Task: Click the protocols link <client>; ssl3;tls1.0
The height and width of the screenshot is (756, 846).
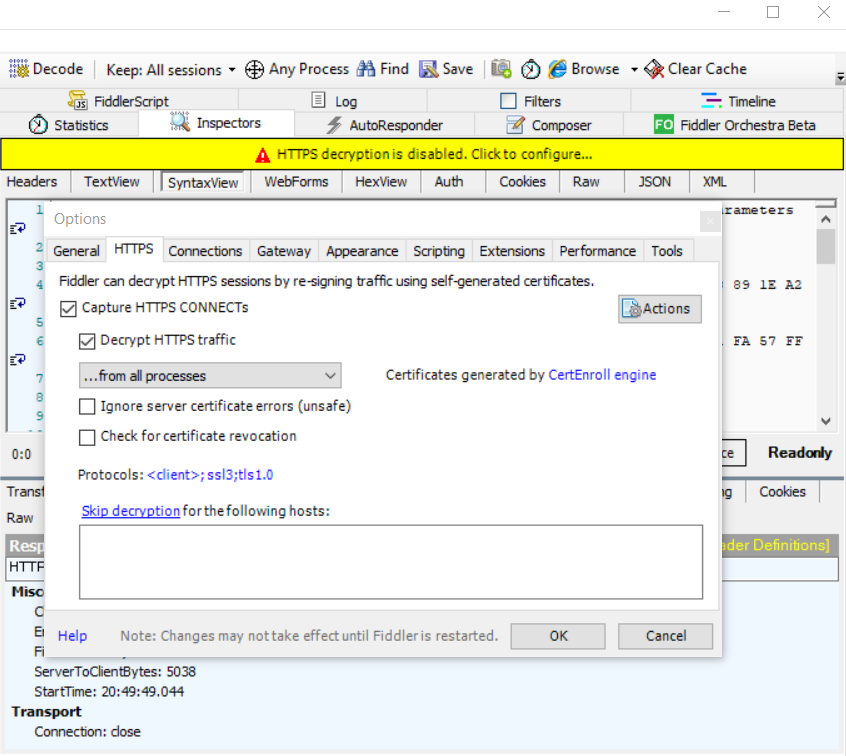Action: pos(210,475)
